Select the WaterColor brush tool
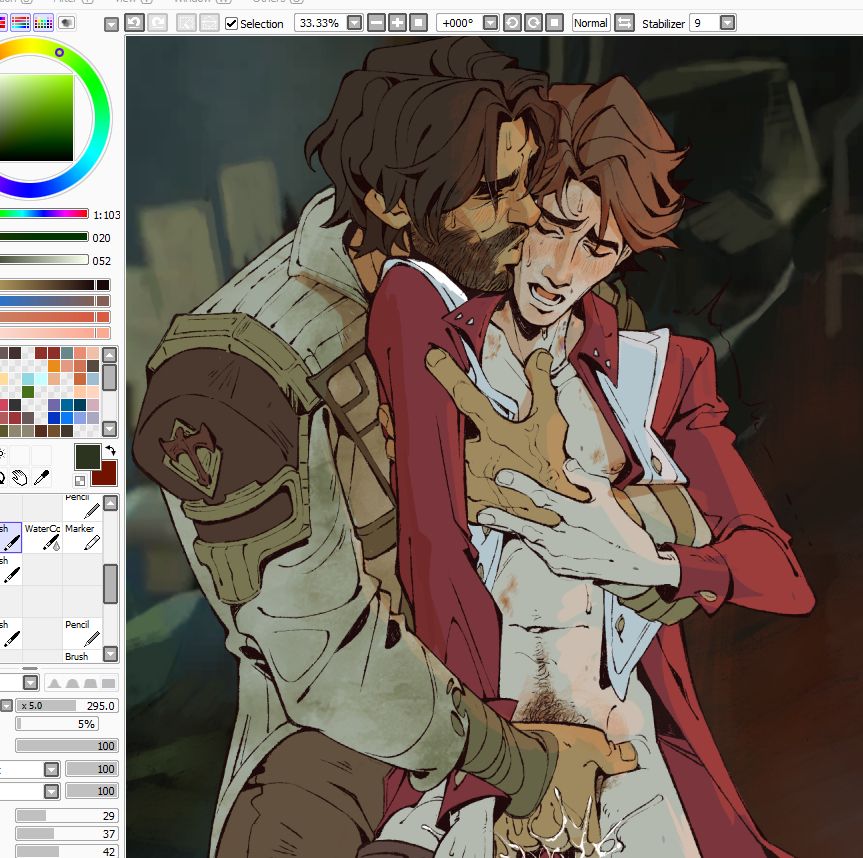863x858 pixels. pyautogui.click(x=42, y=537)
